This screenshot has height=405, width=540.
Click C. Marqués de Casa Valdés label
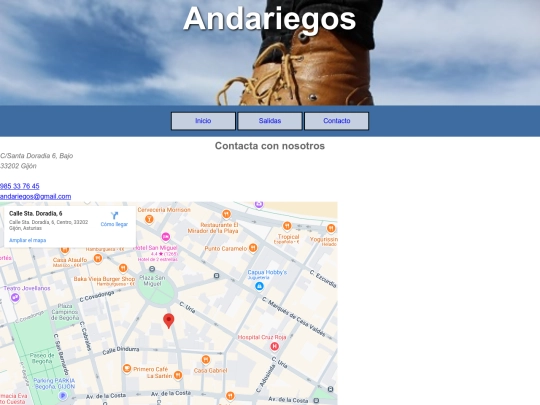click(x=294, y=317)
